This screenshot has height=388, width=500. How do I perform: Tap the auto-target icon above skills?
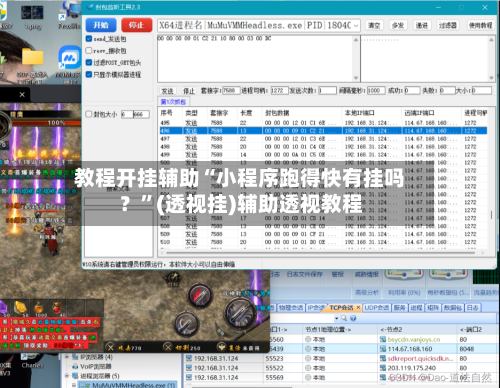172,278
